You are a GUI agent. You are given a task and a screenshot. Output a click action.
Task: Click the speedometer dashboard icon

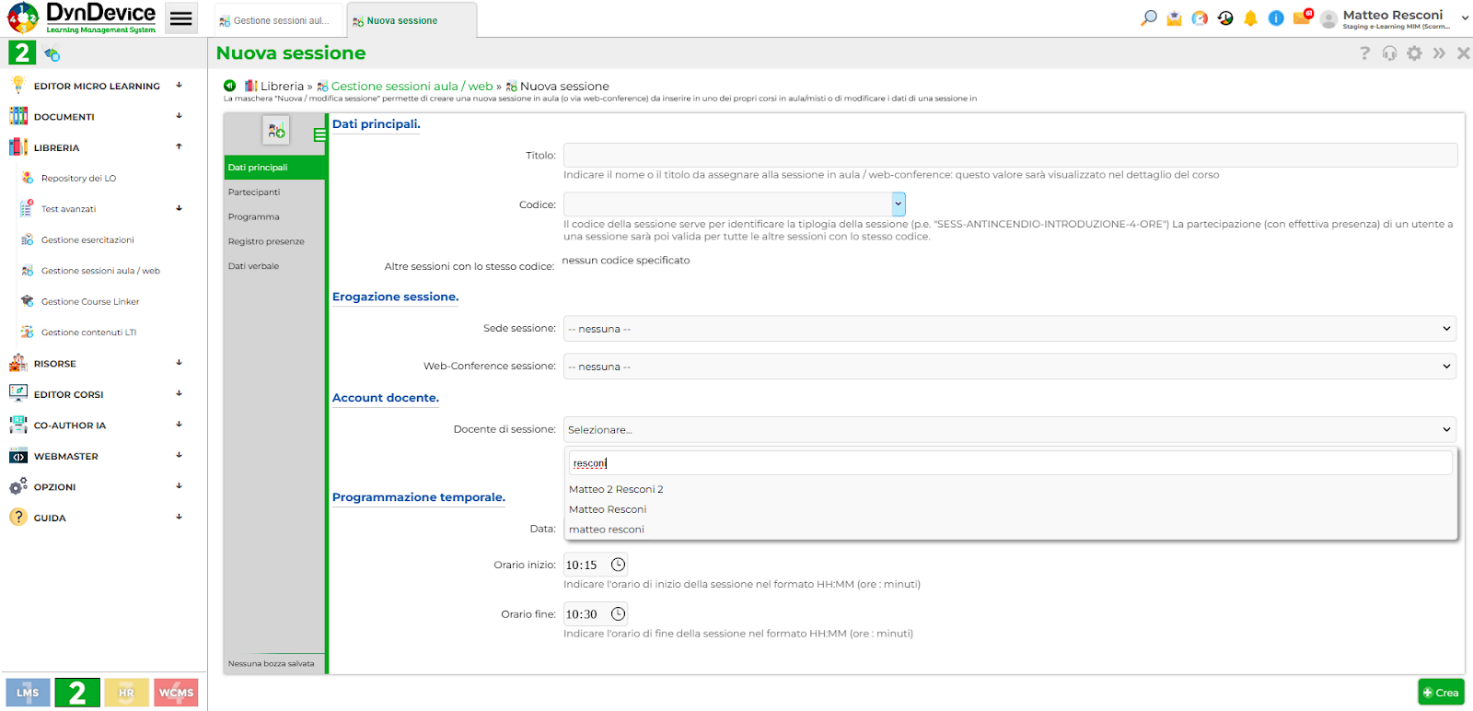pos(1200,18)
